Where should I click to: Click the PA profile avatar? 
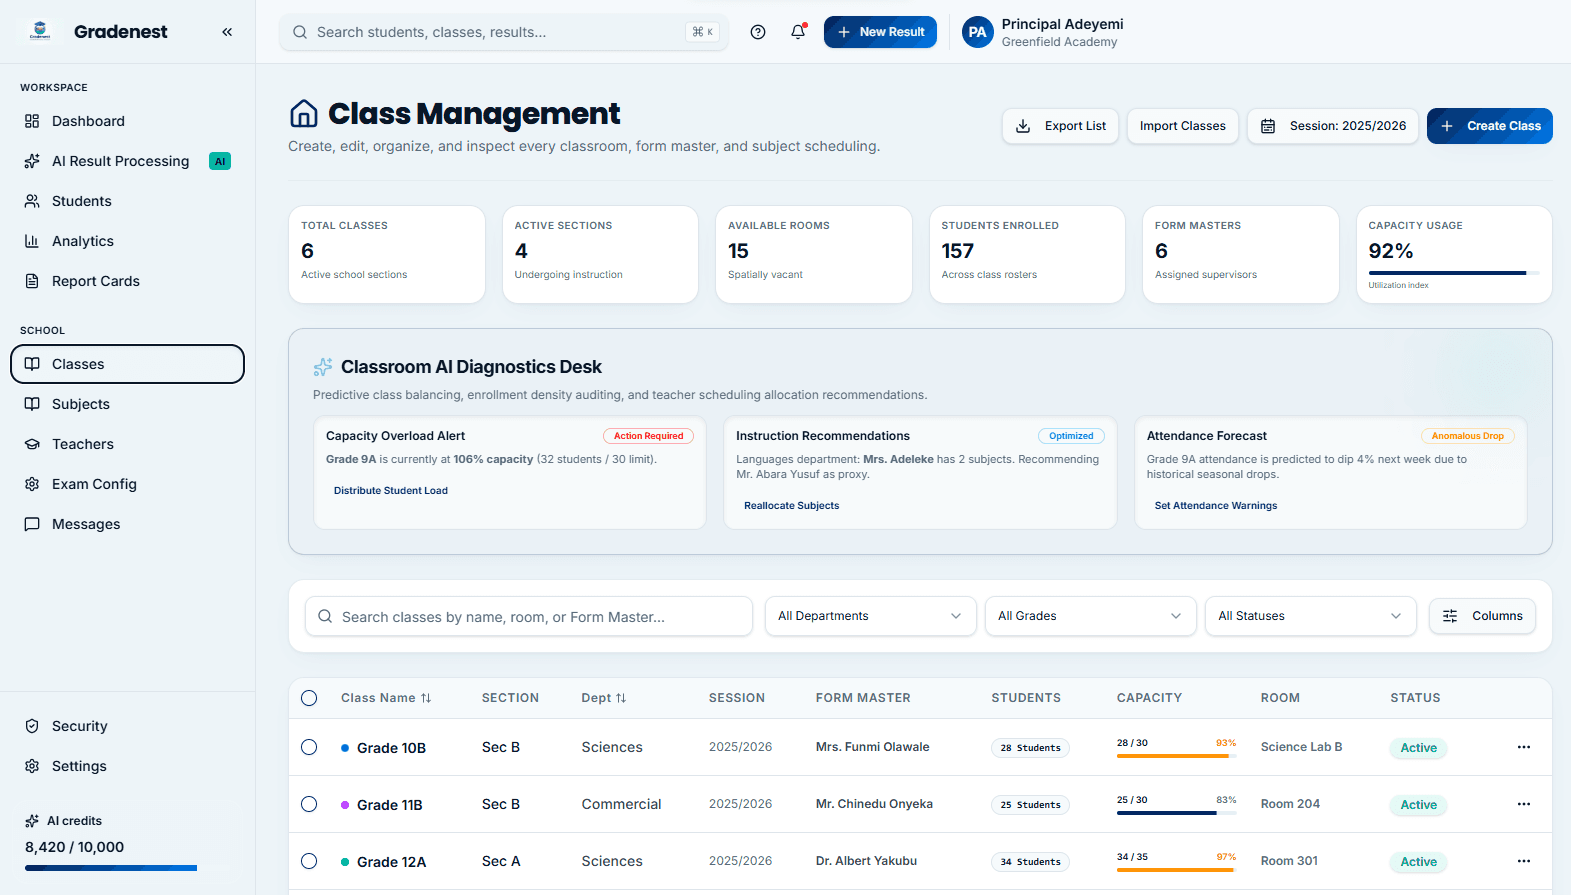point(977,32)
